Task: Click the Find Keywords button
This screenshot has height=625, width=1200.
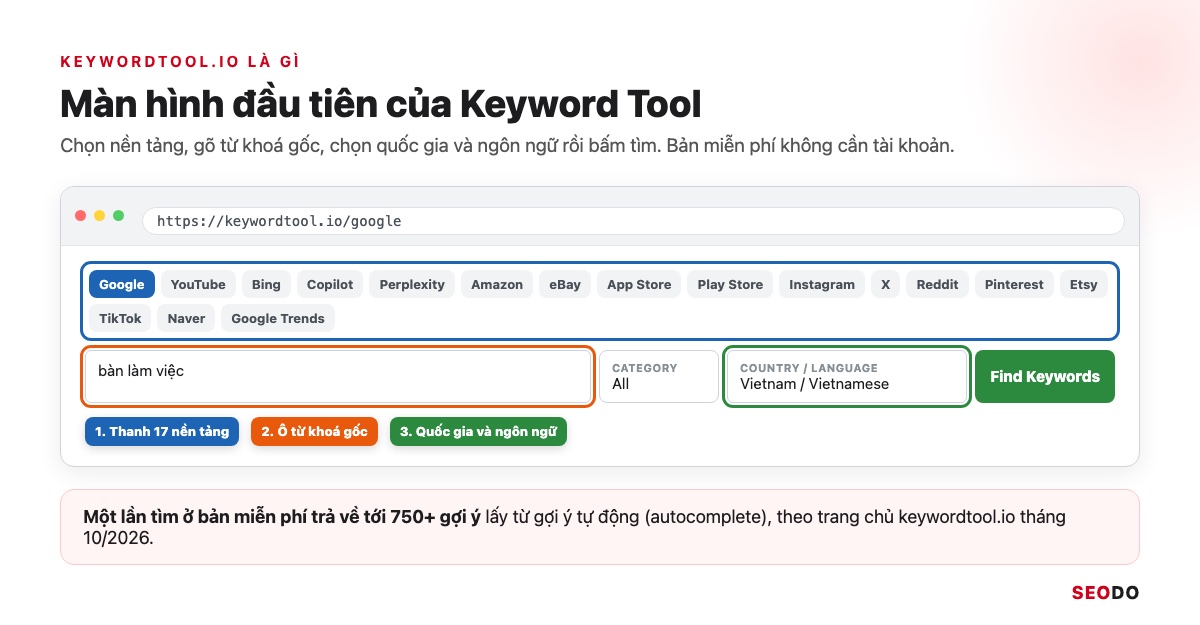Action: click(x=1045, y=376)
